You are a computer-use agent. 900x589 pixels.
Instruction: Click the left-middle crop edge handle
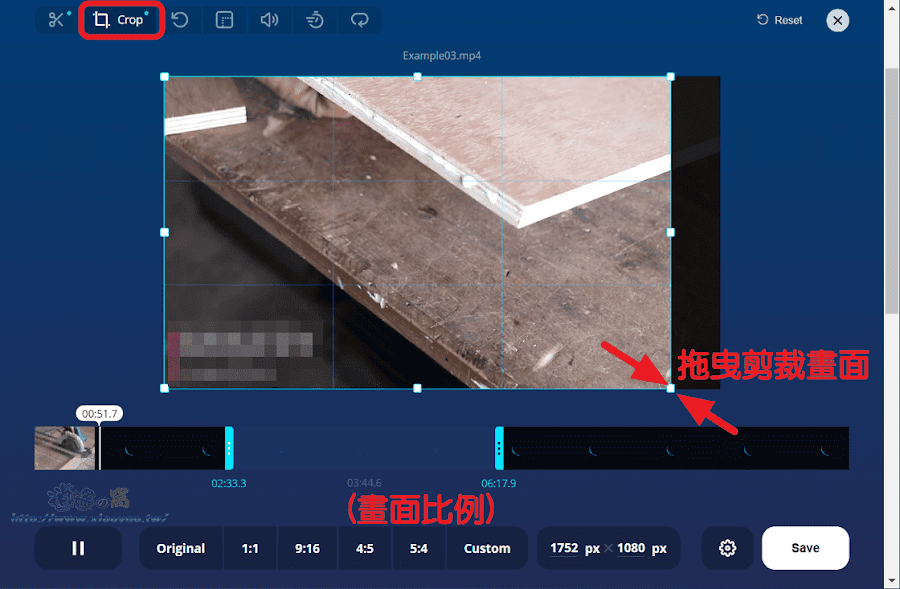[165, 232]
